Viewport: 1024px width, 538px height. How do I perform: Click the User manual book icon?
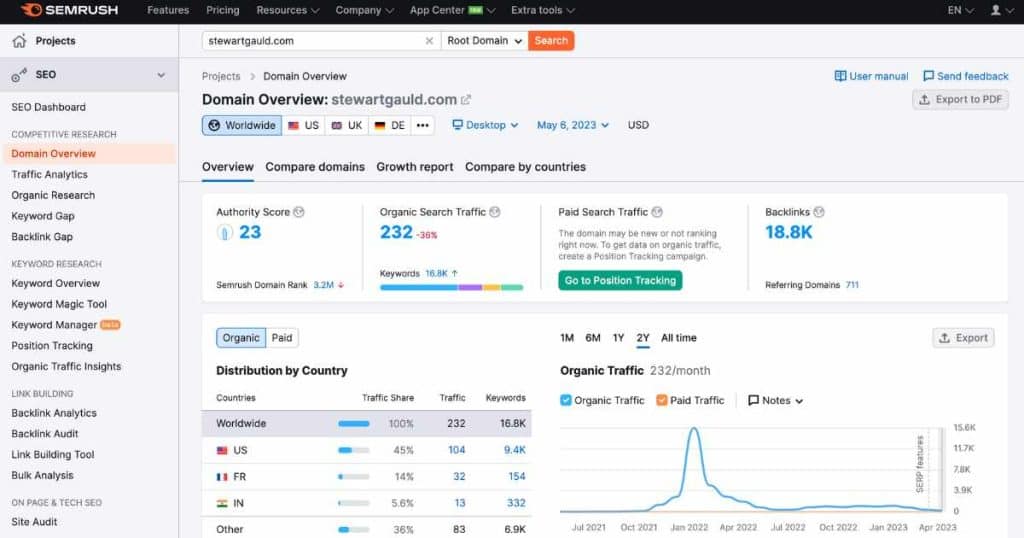(840, 76)
